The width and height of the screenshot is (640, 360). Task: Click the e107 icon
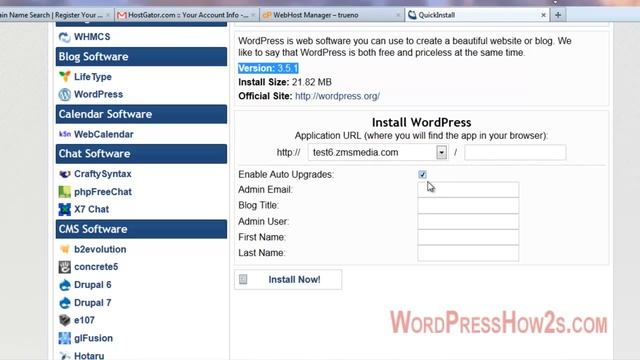point(64,320)
